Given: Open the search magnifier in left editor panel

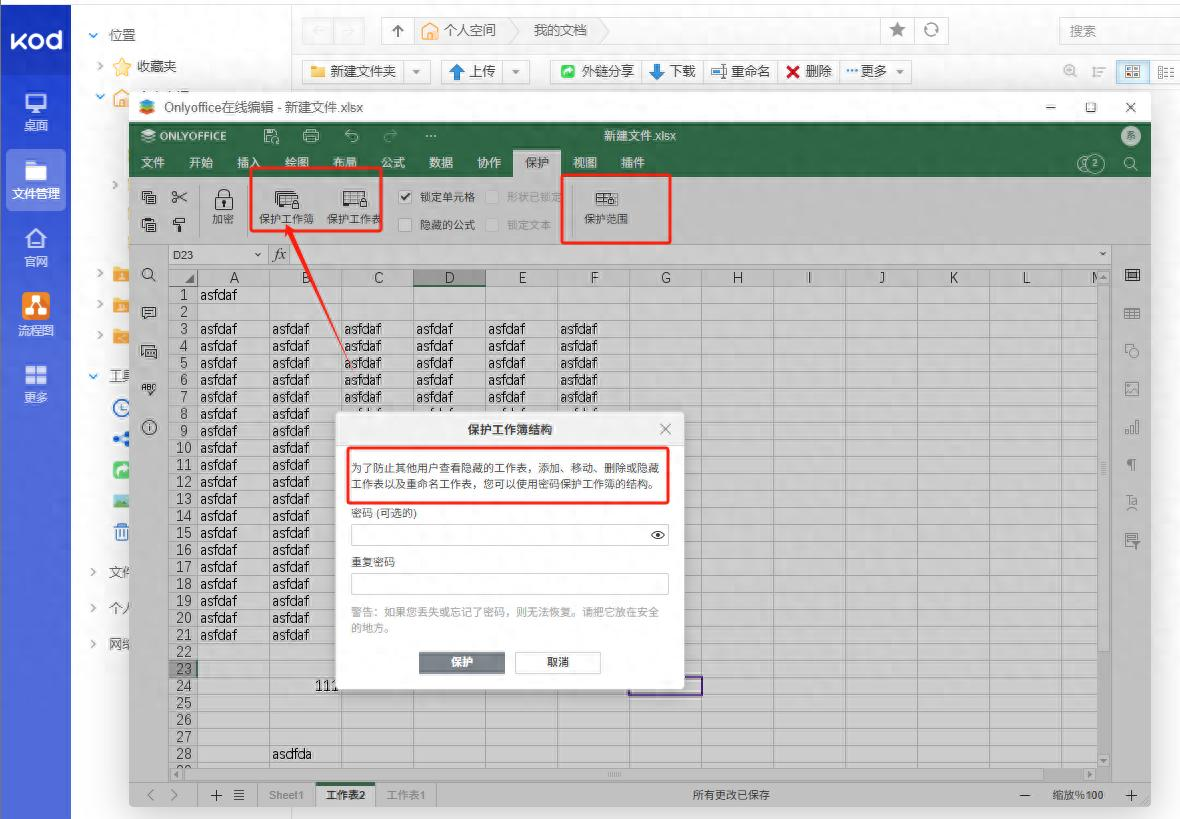Looking at the screenshot, I should tap(149, 275).
